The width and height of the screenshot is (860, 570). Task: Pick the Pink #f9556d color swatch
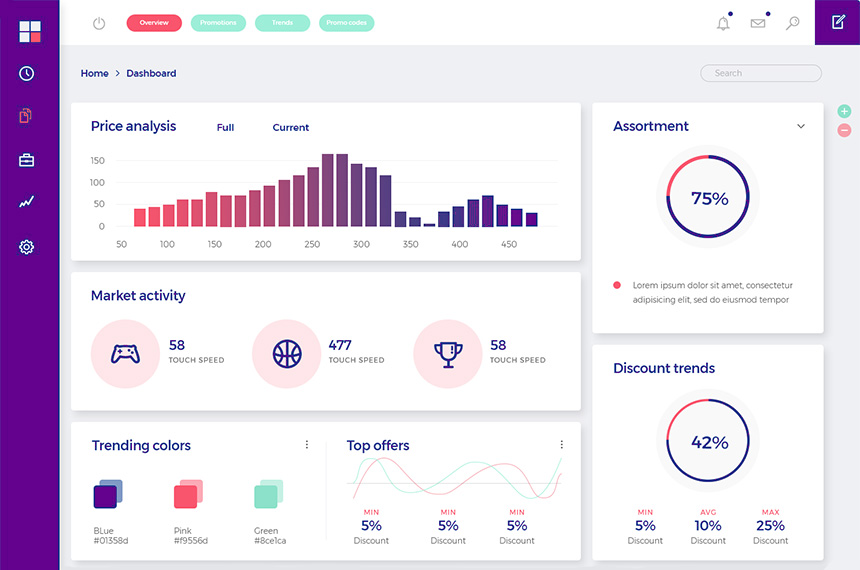(x=188, y=494)
